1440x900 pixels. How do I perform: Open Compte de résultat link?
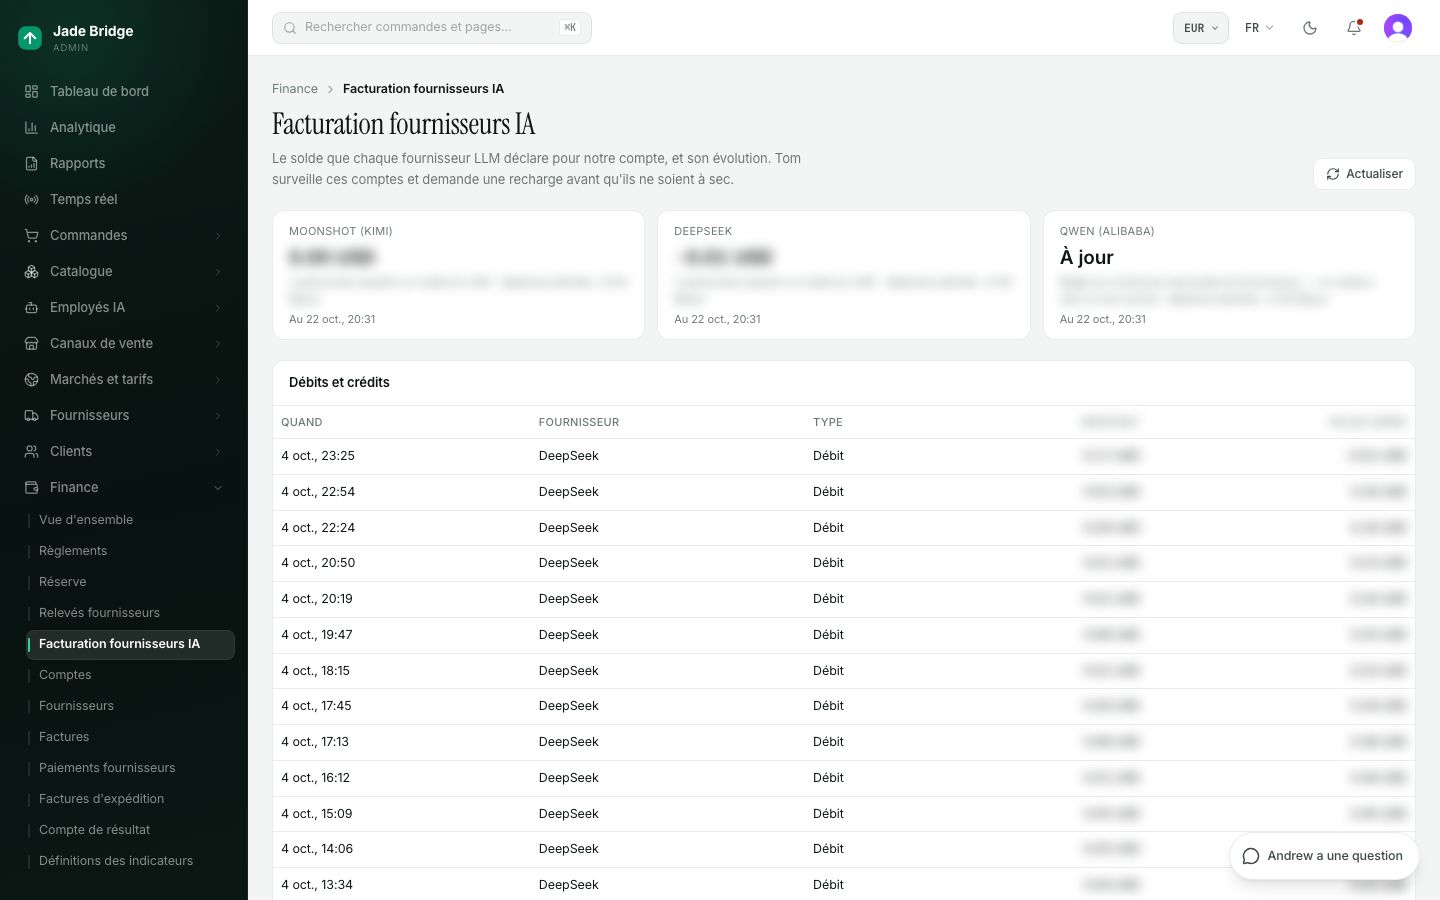point(94,830)
